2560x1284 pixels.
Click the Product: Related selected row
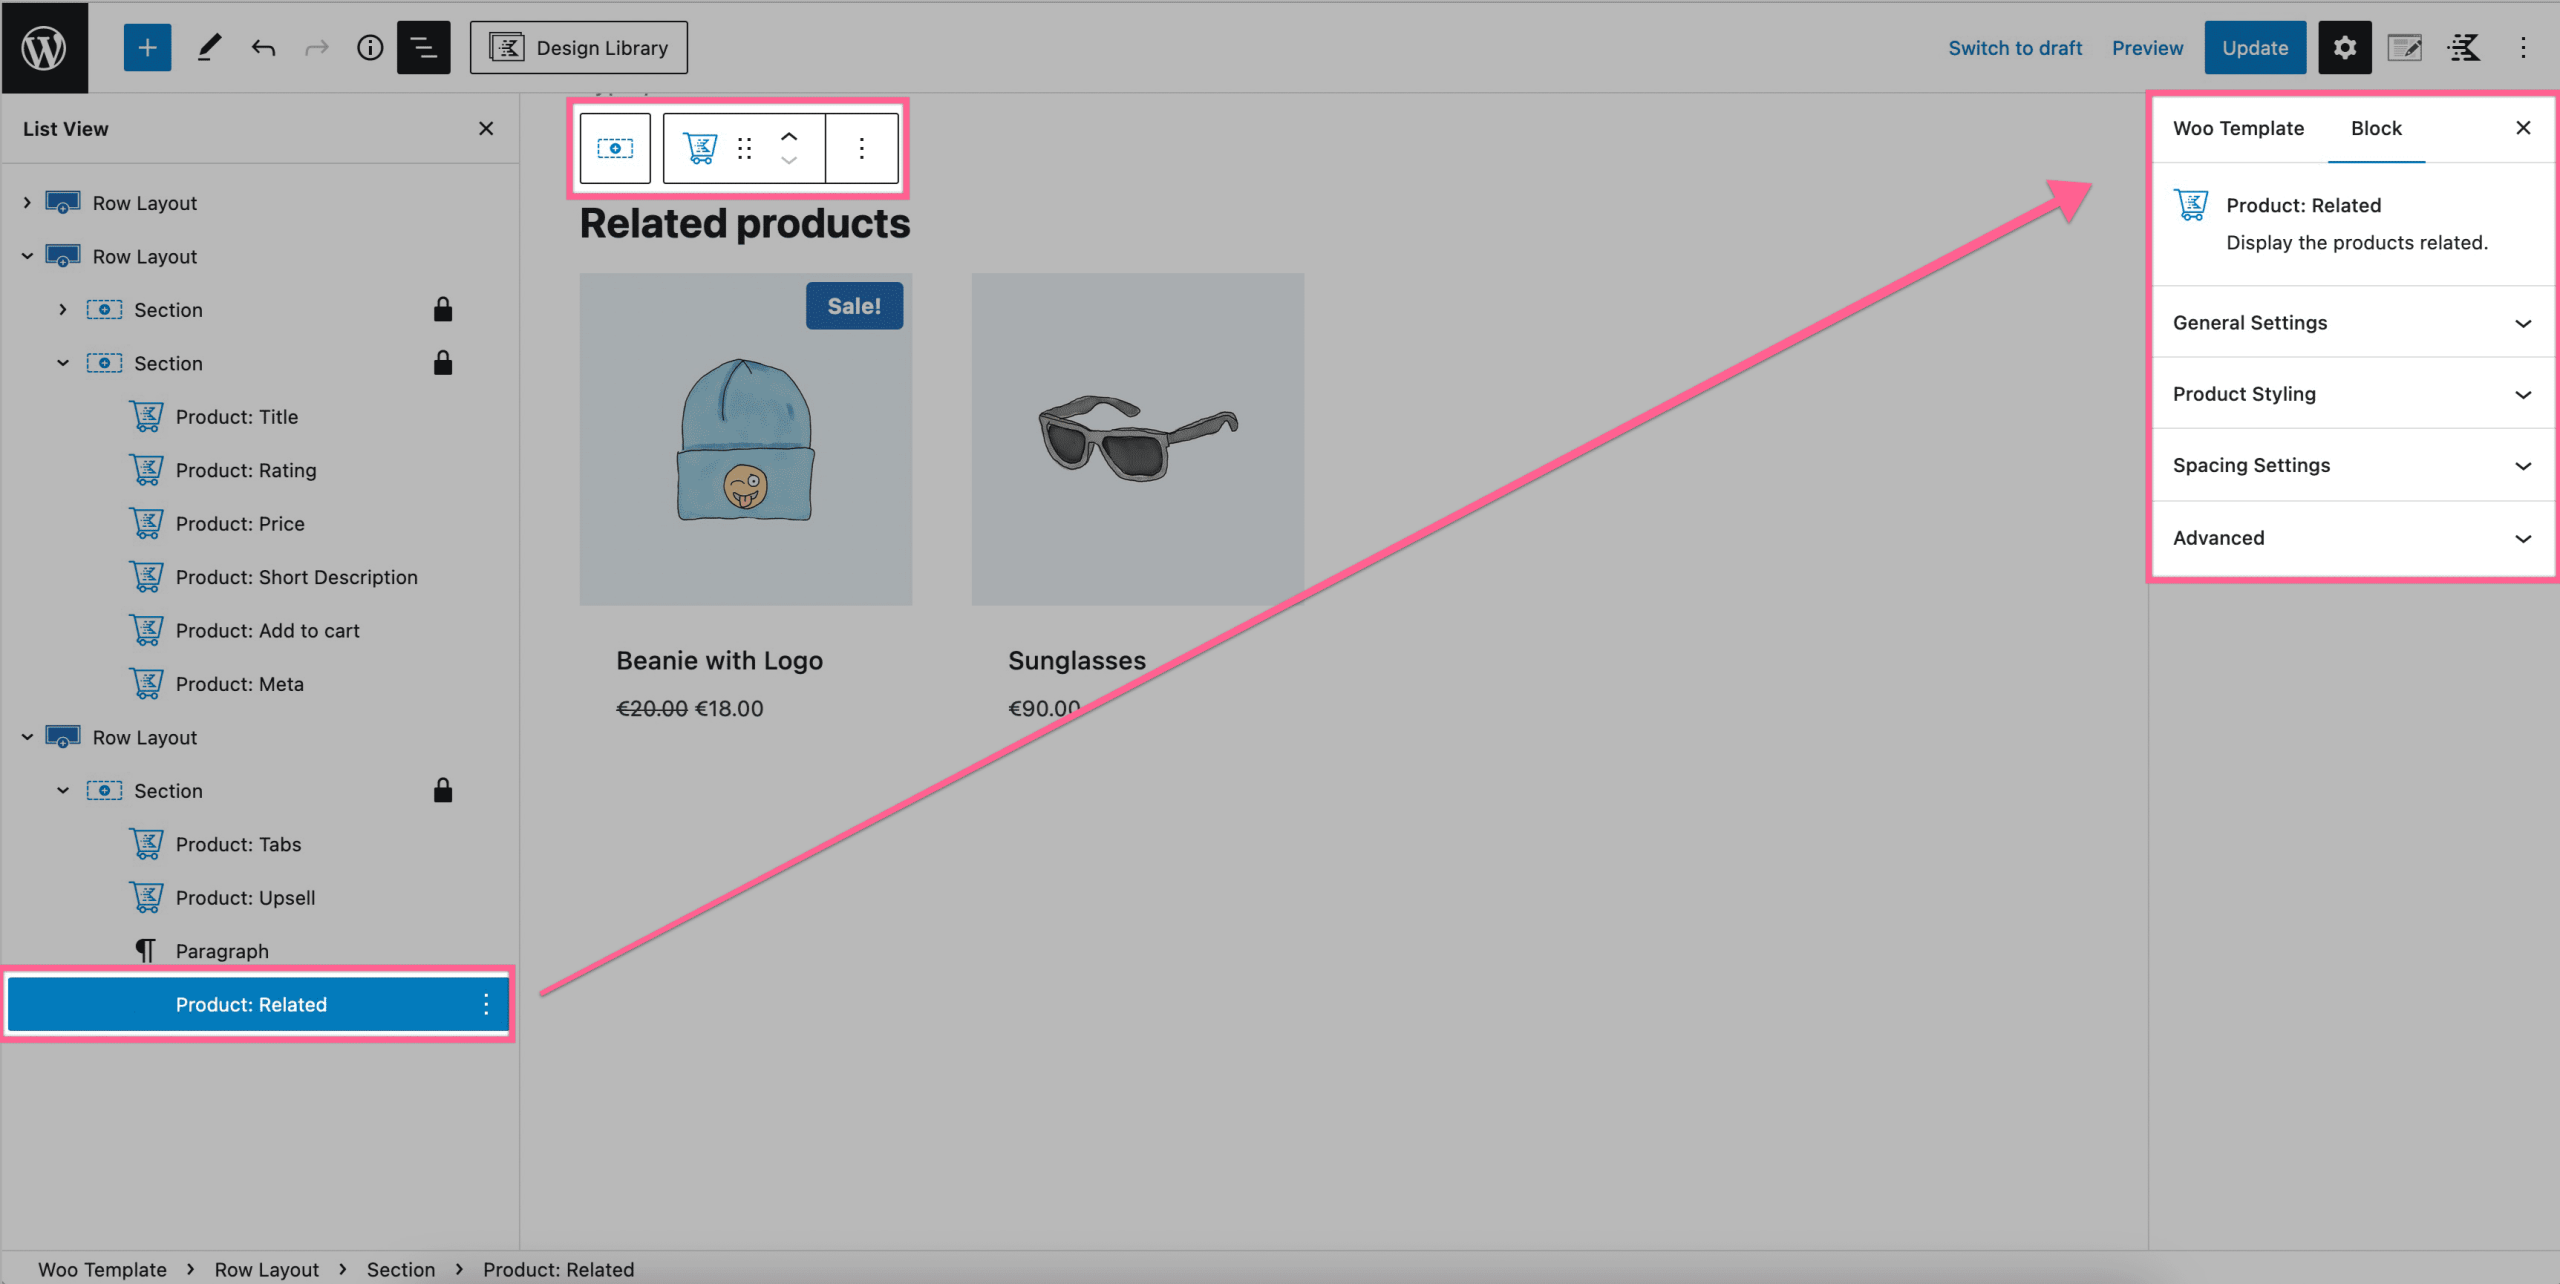[x=258, y=1004]
